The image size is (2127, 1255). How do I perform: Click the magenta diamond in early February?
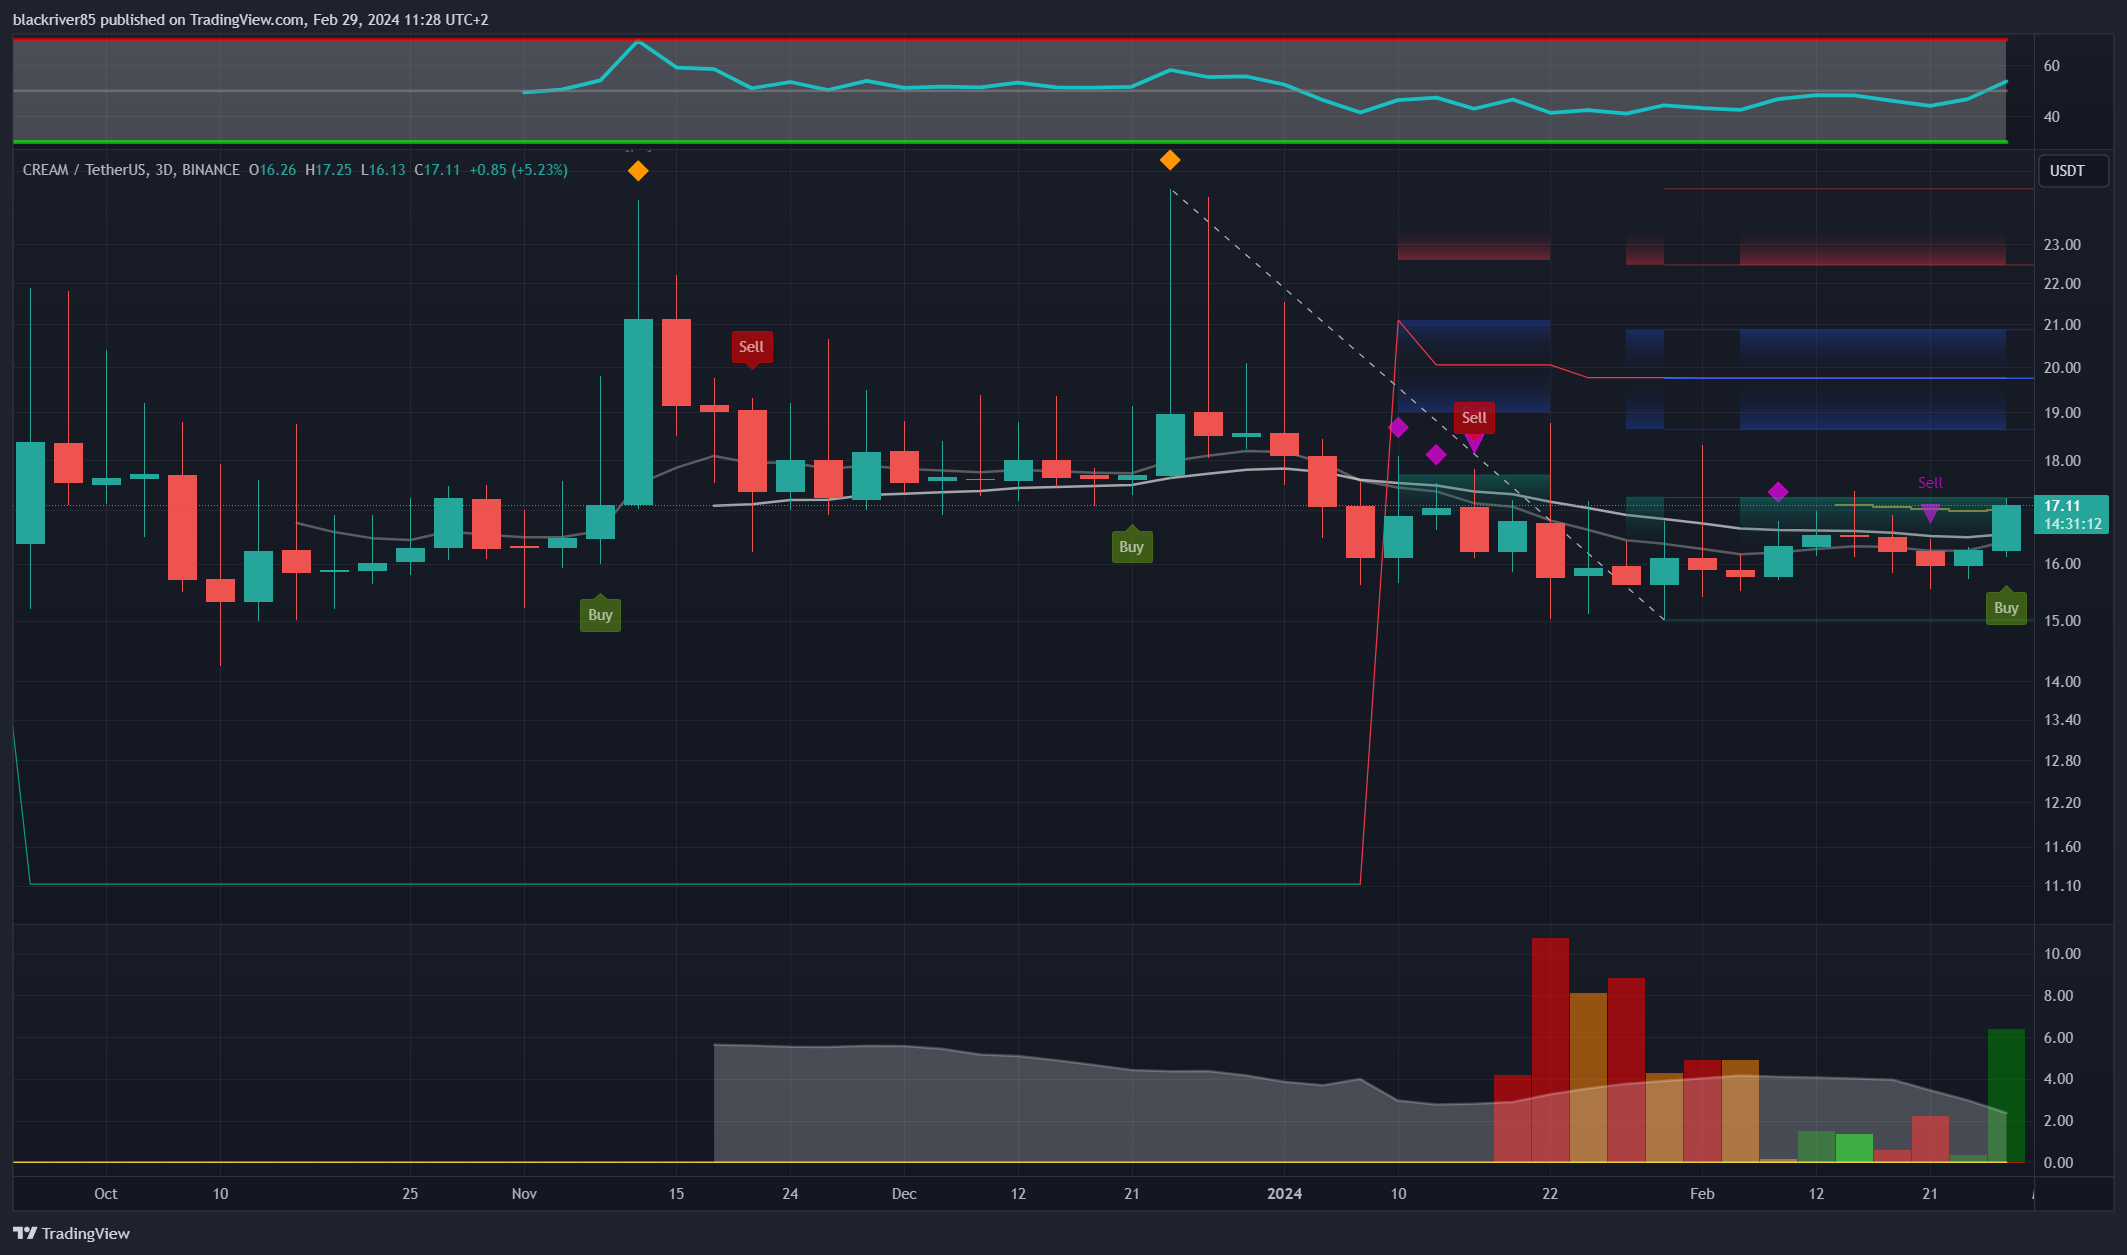pos(1778,492)
